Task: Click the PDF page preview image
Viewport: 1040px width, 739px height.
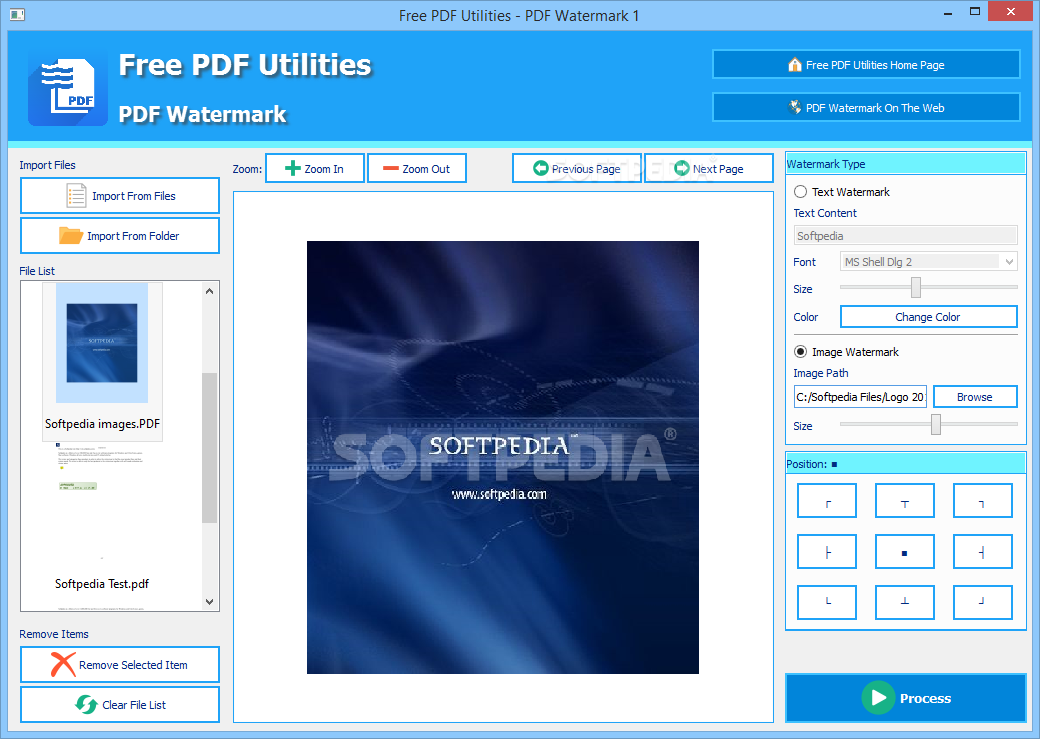Action: 503,457
